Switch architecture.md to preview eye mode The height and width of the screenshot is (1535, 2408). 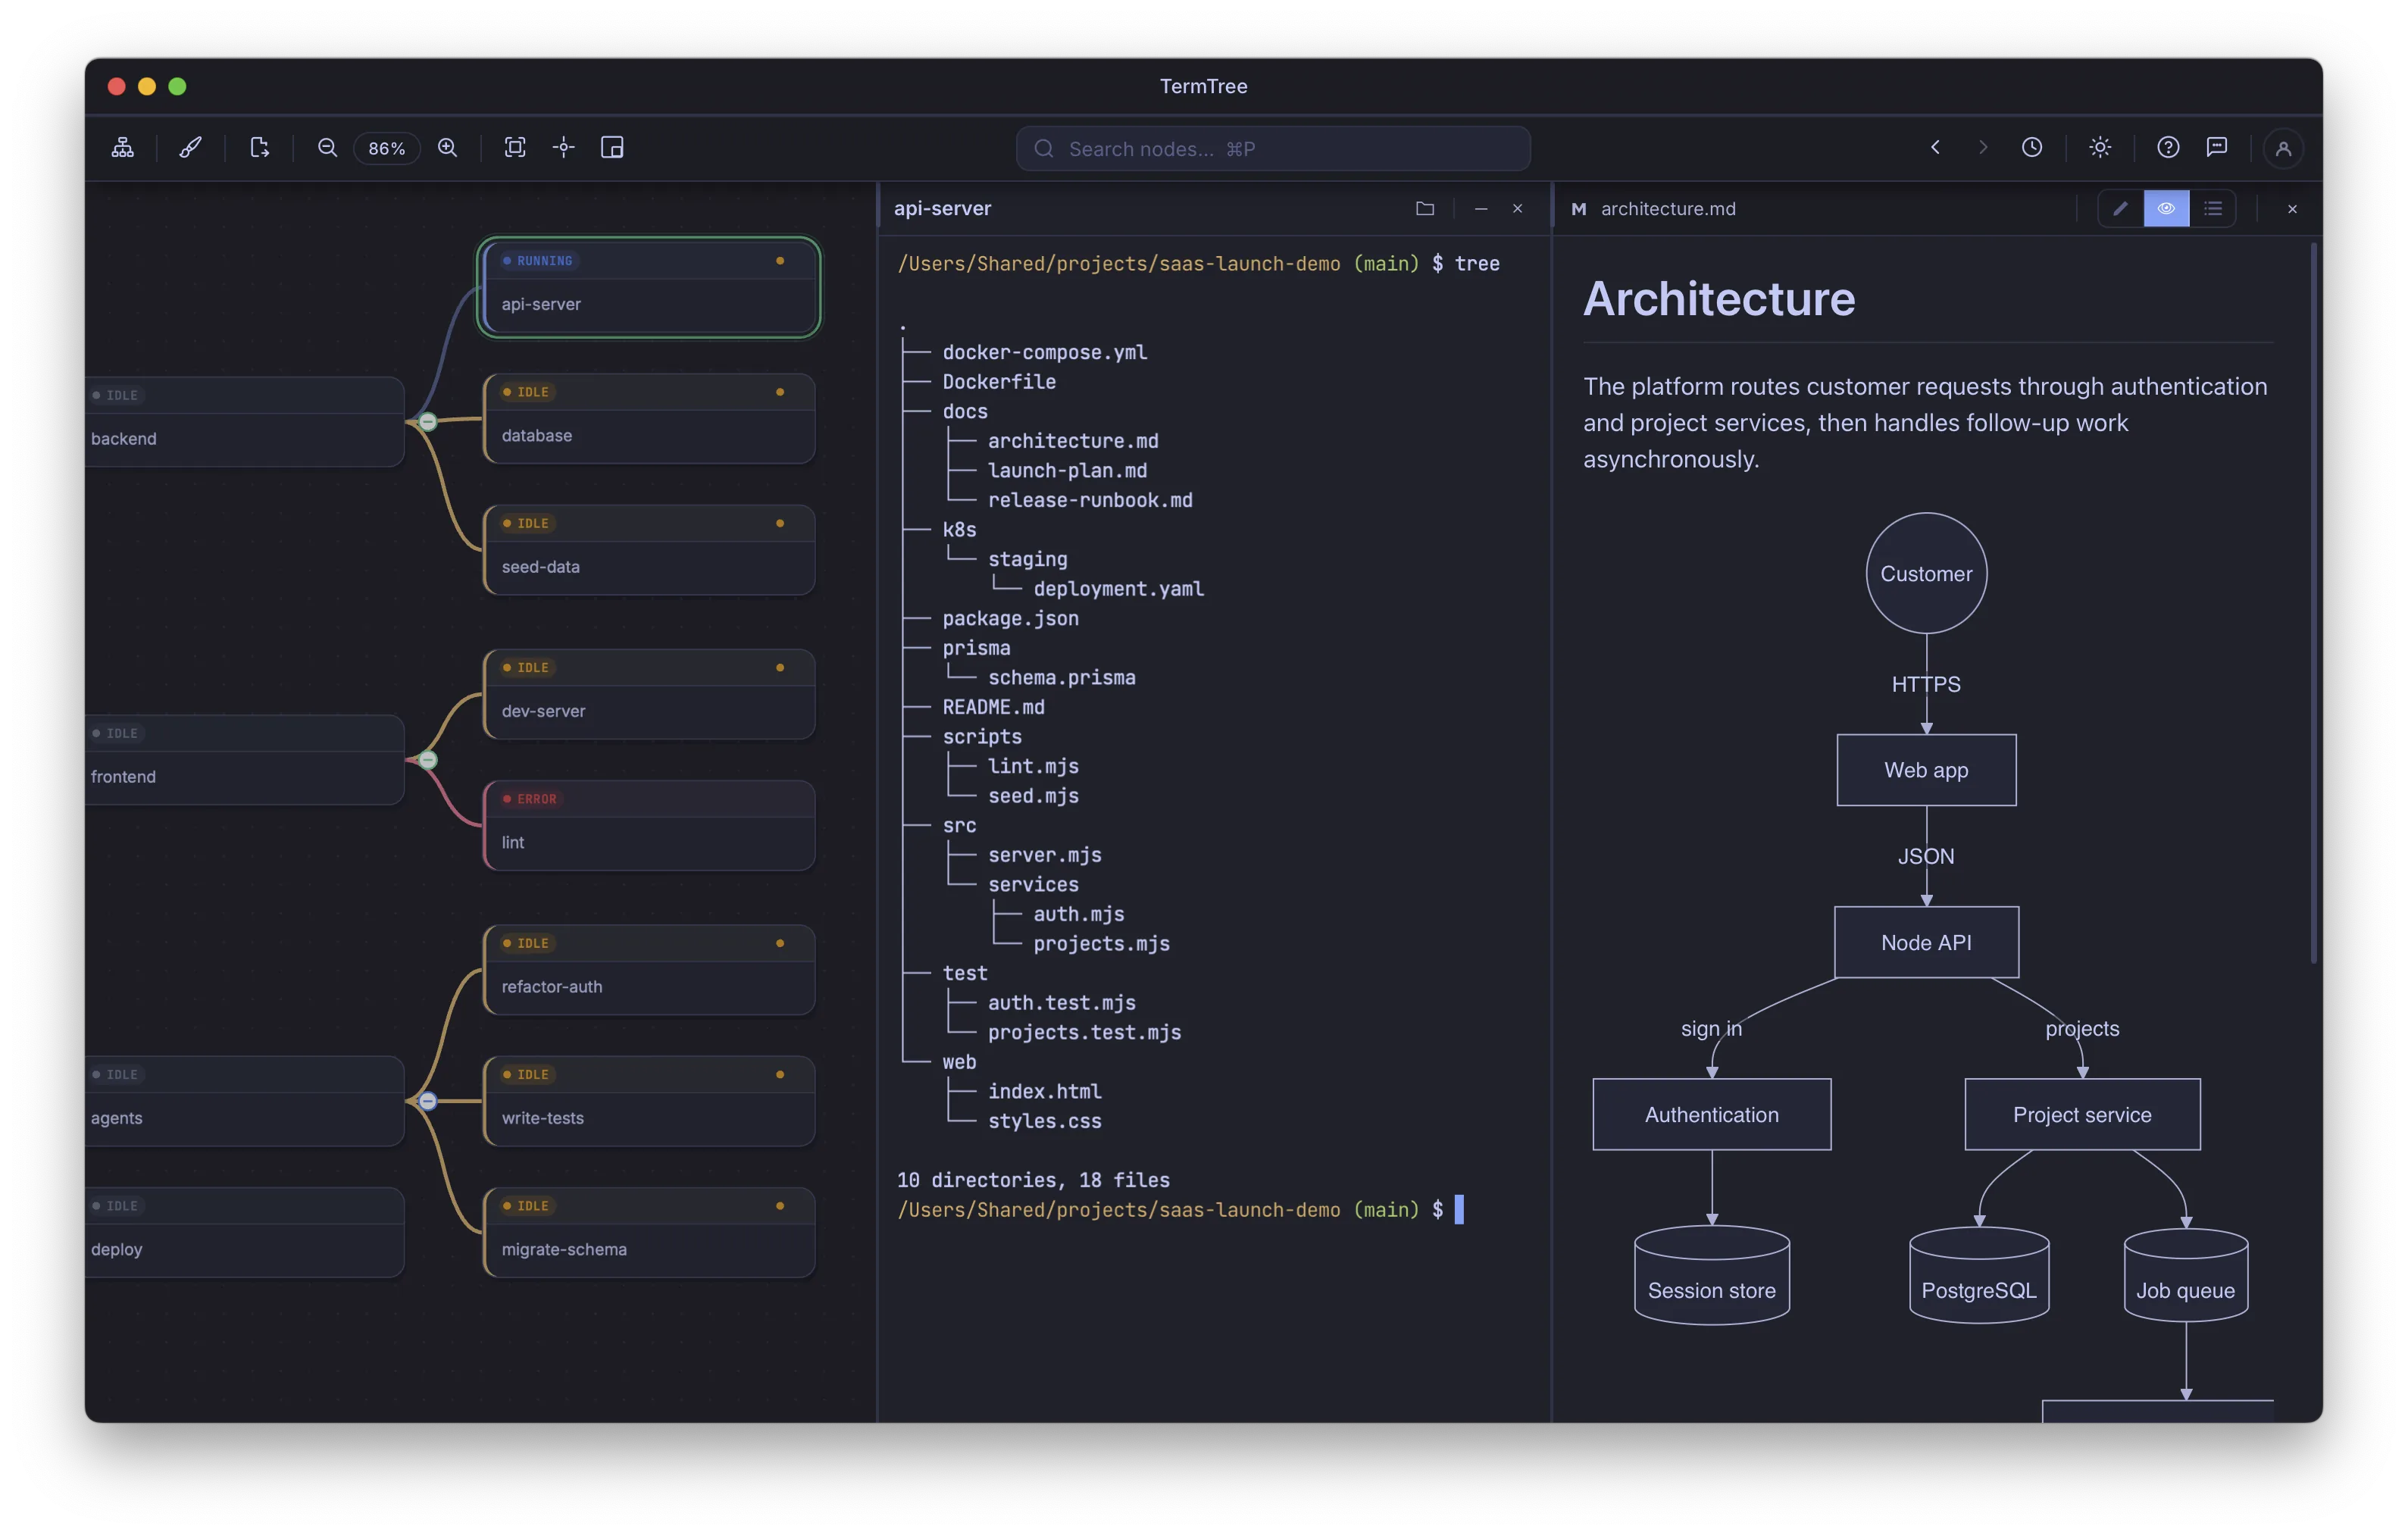(2166, 208)
